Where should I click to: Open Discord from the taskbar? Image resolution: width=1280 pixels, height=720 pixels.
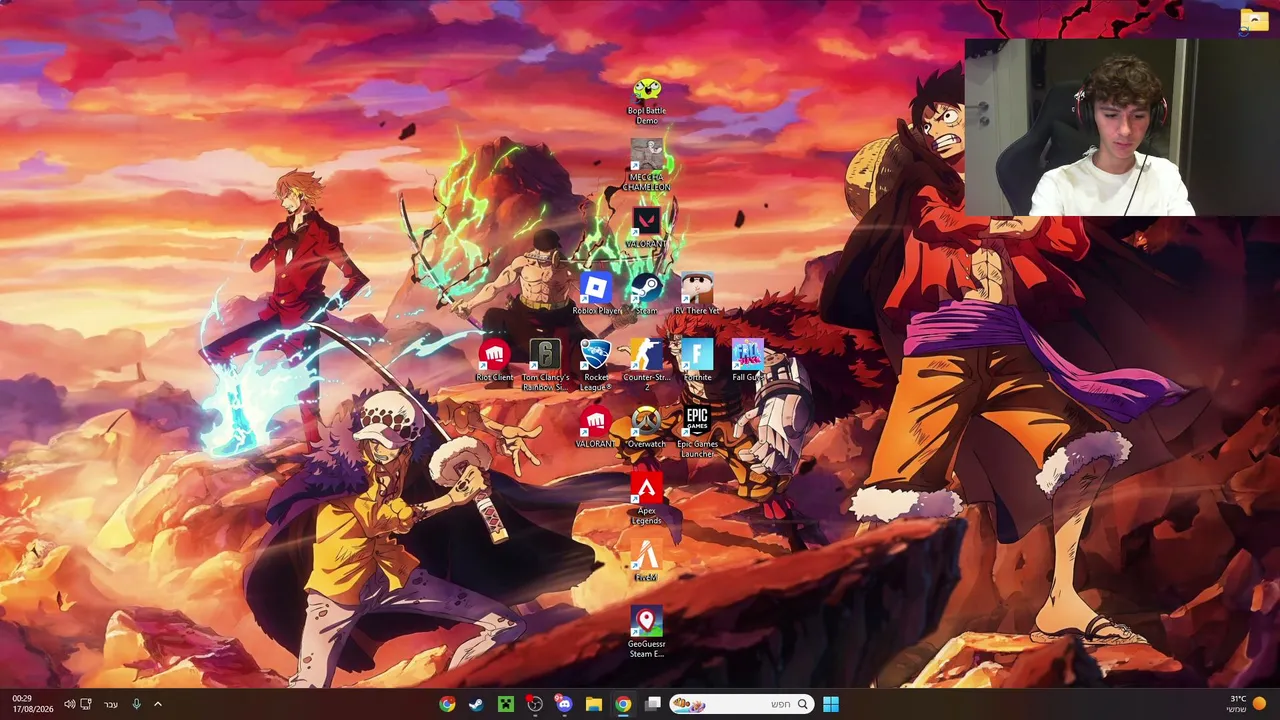tap(564, 704)
